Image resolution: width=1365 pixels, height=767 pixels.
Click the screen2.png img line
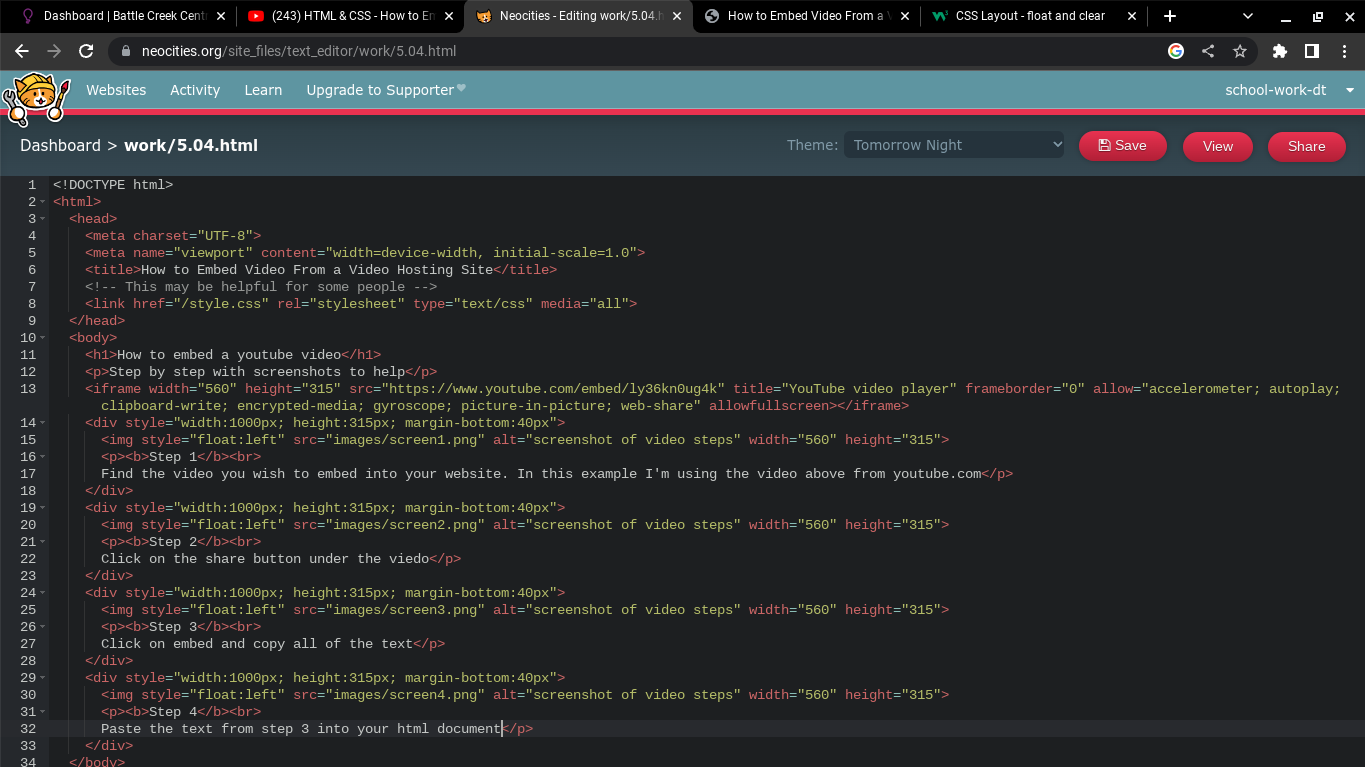coord(525,525)
